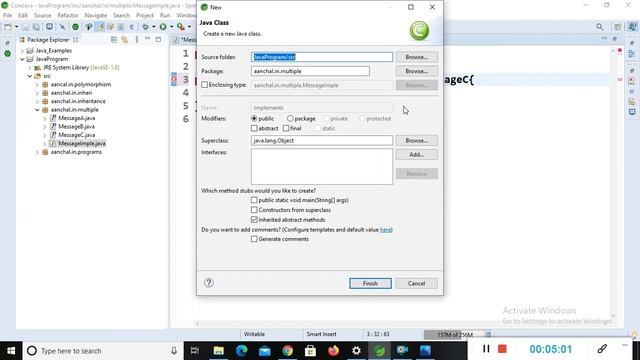This screenshot has width=640, height=360.
Task: Check the abstract modifier checkbox
Action: click(x=254, y=128)
